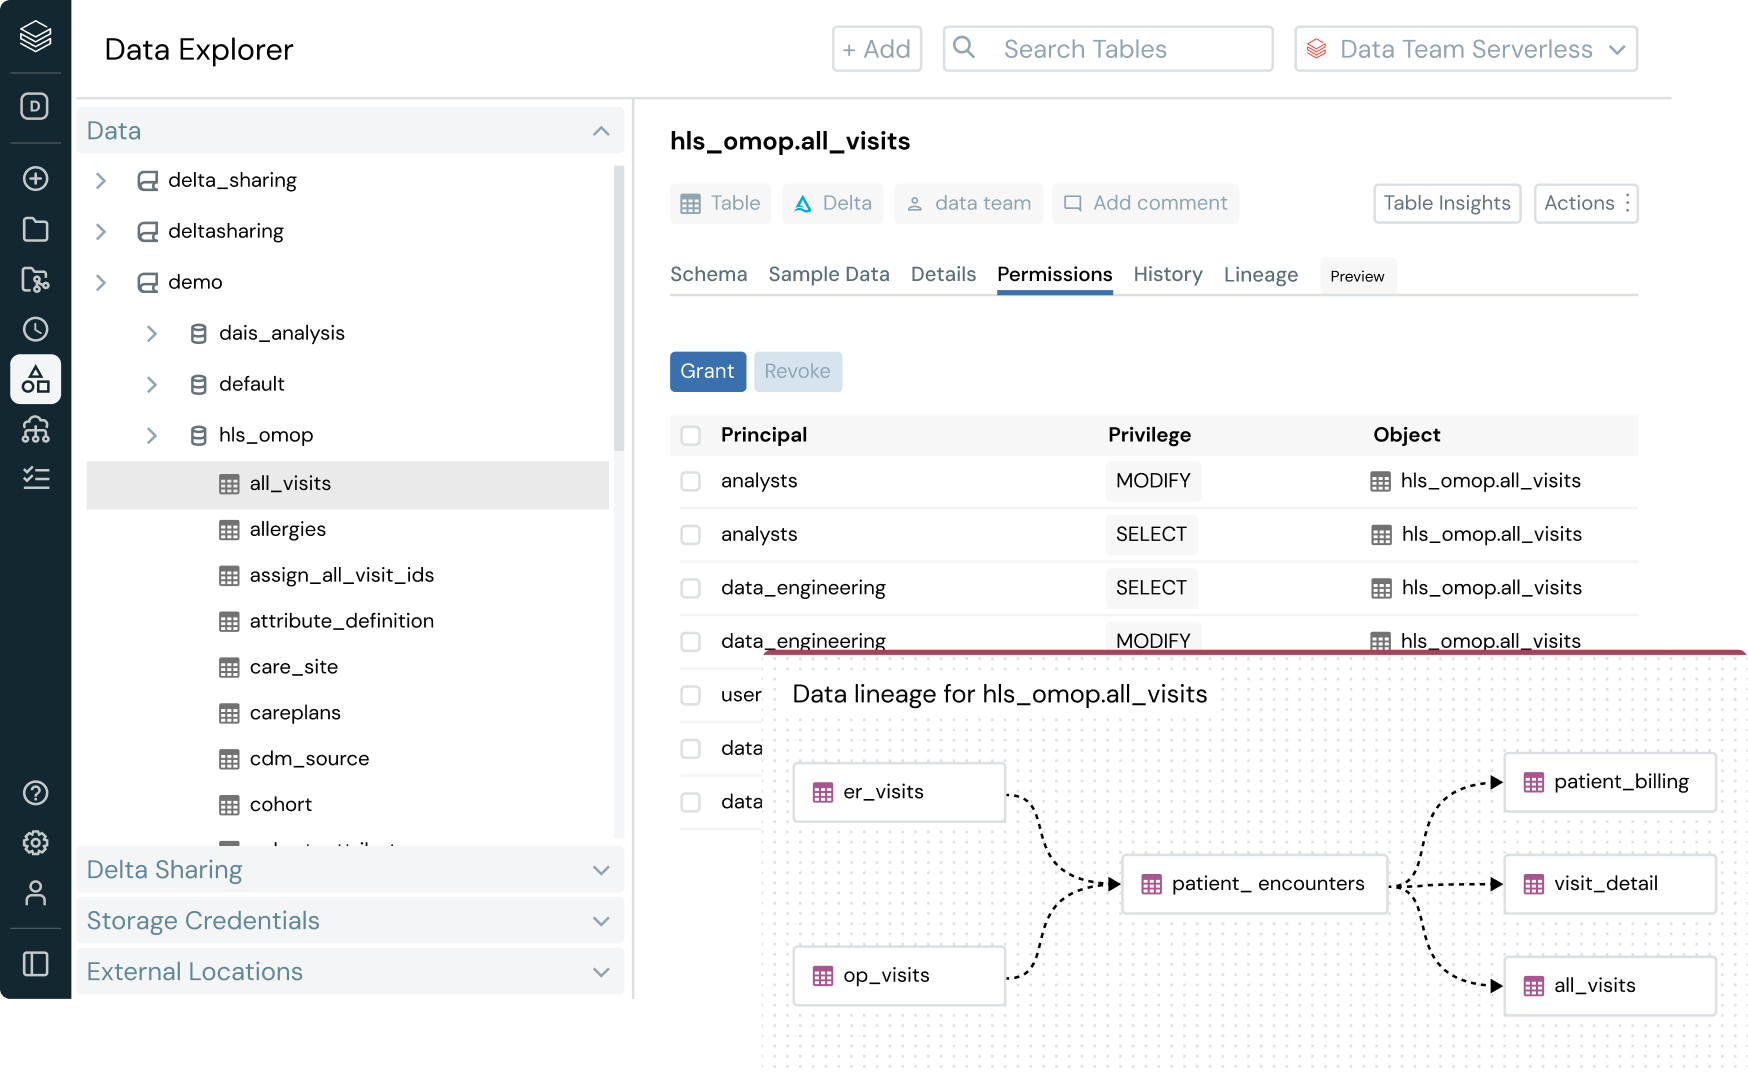Viewport: 1748px width, 1076px height.
Task: Toggle the sidebar collapse panel icon
Action: point(35,964)
